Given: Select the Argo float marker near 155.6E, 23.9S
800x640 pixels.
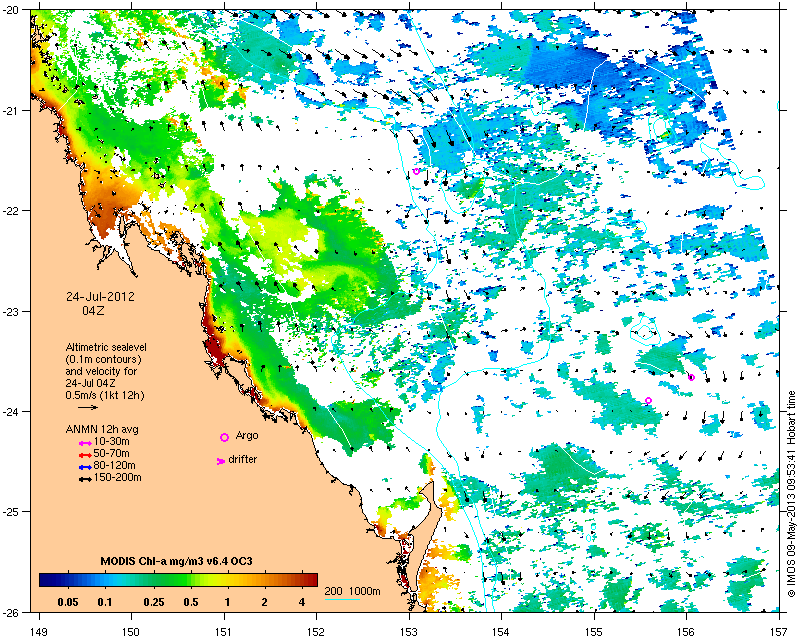Looking at the screenshot, I should tap(648, 401).
